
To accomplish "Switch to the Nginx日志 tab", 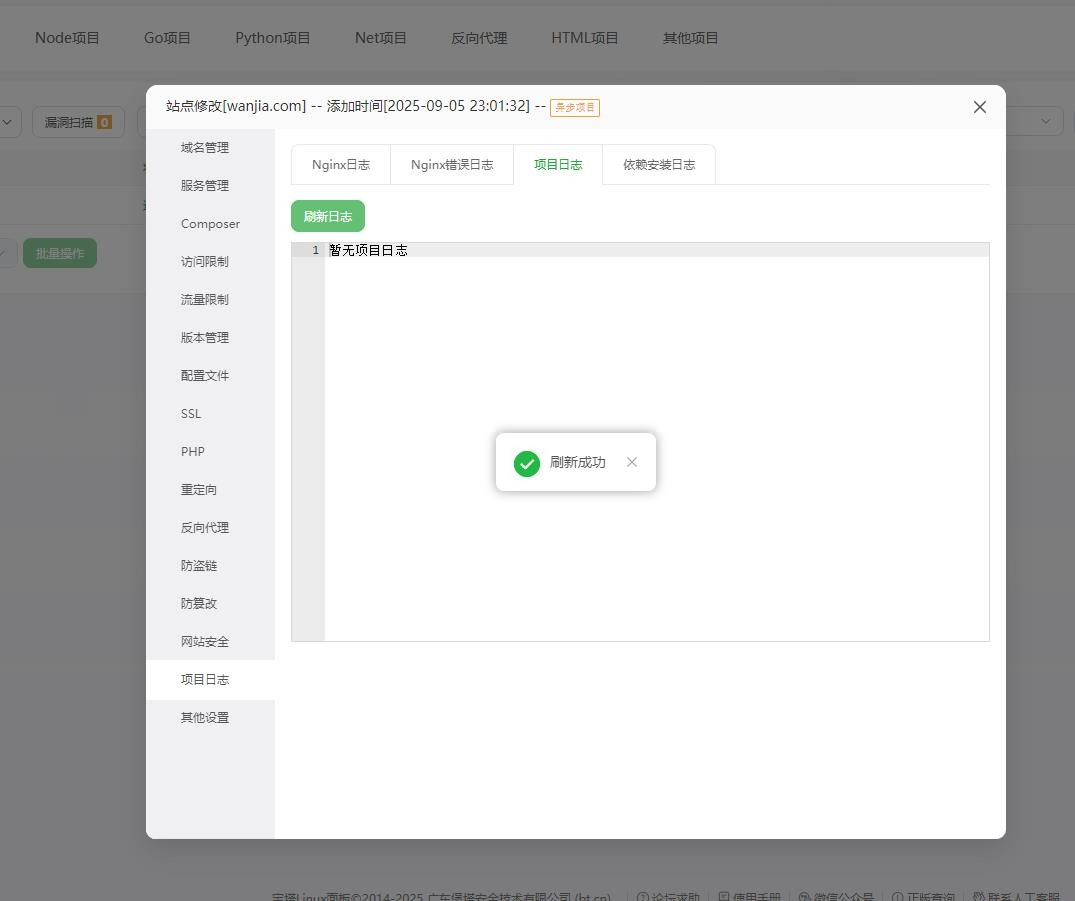I will point(341,165).
